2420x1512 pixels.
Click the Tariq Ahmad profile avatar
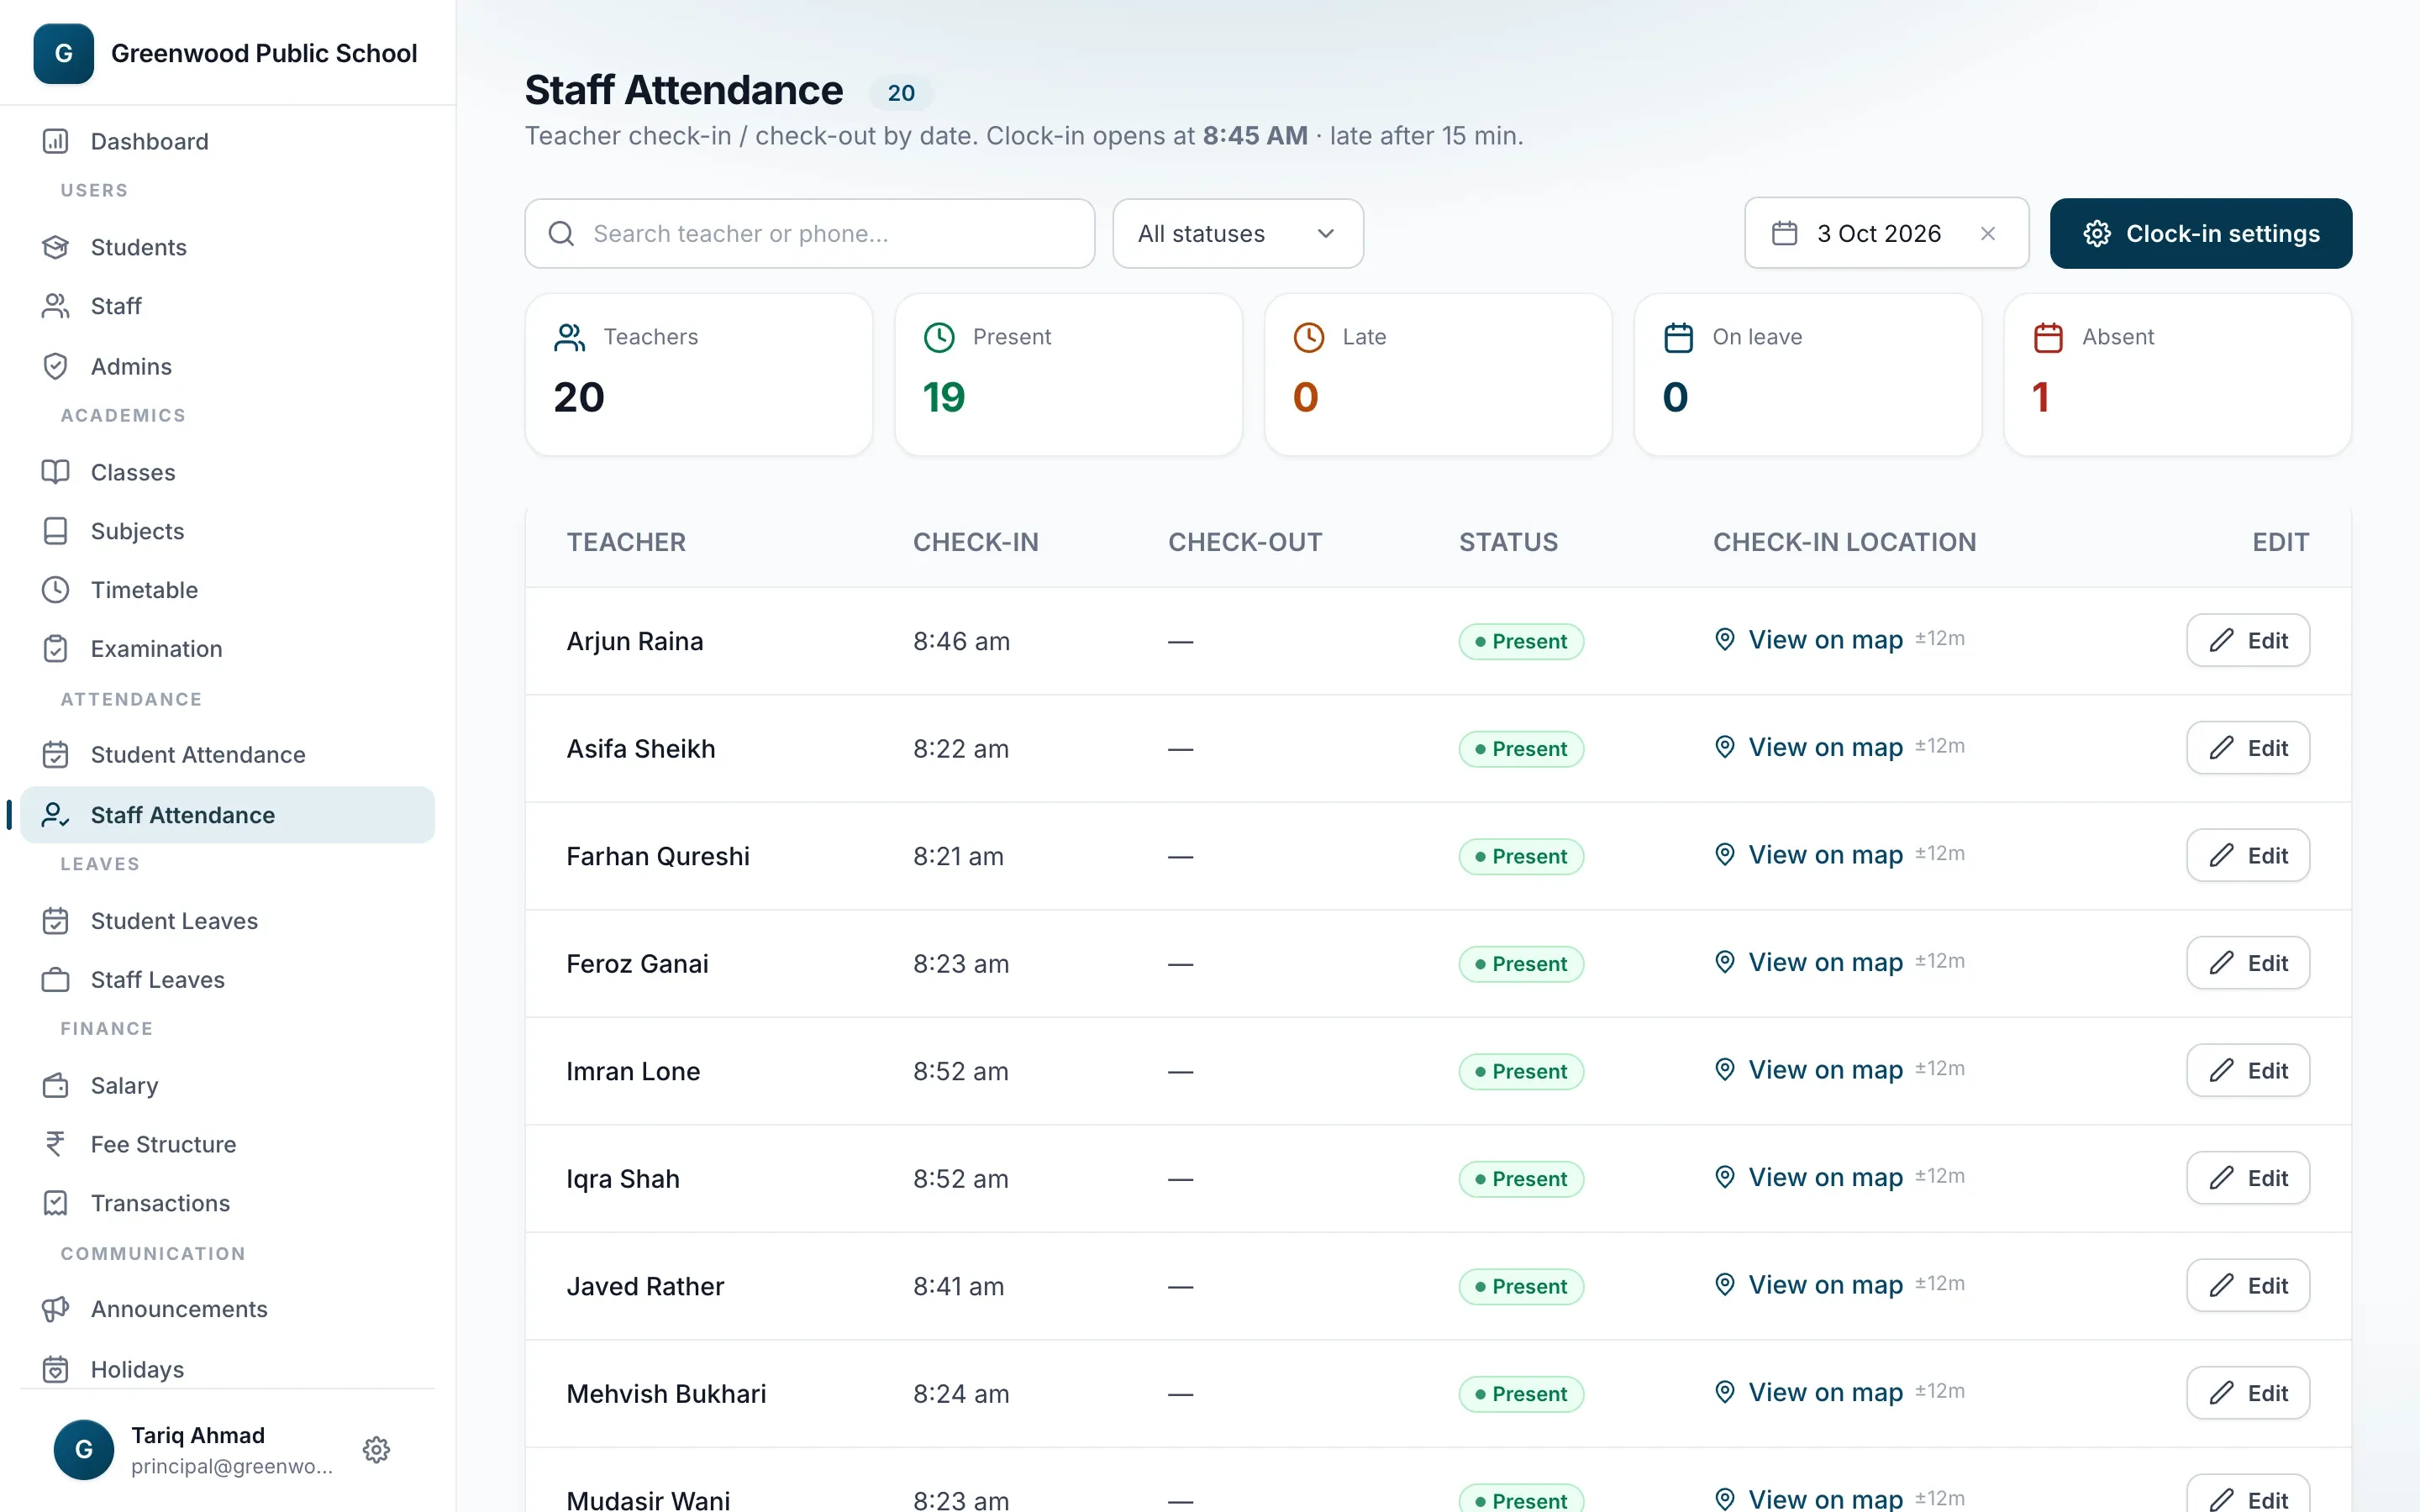84,1449
